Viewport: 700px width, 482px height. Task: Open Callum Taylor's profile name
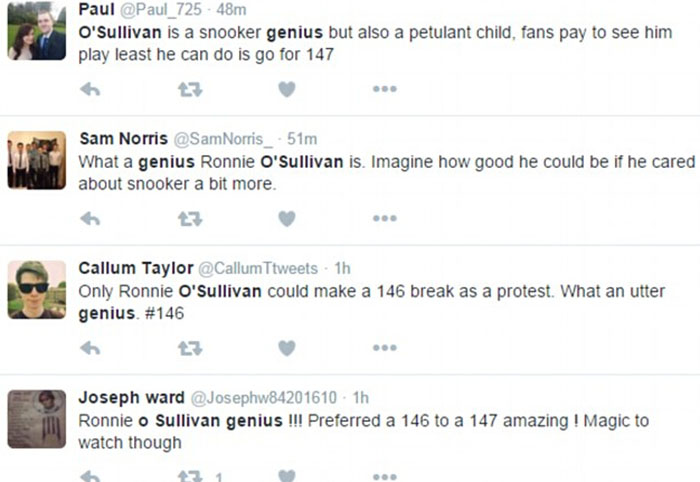pyautogui.click(x=134, y=268)
